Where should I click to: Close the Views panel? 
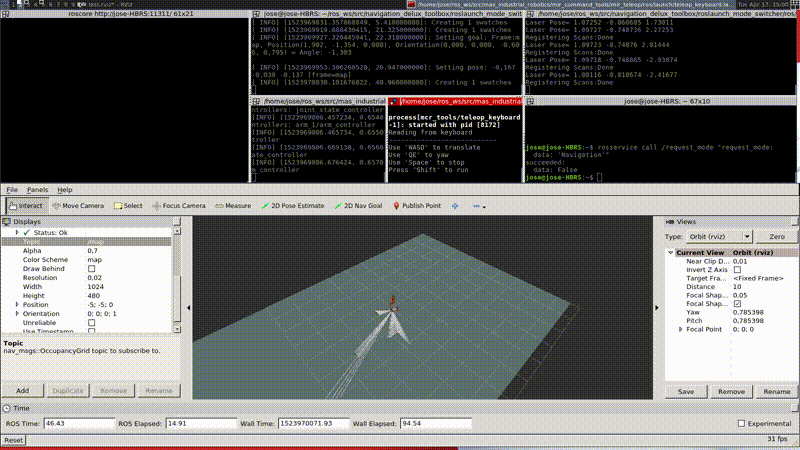pos(795,221)
